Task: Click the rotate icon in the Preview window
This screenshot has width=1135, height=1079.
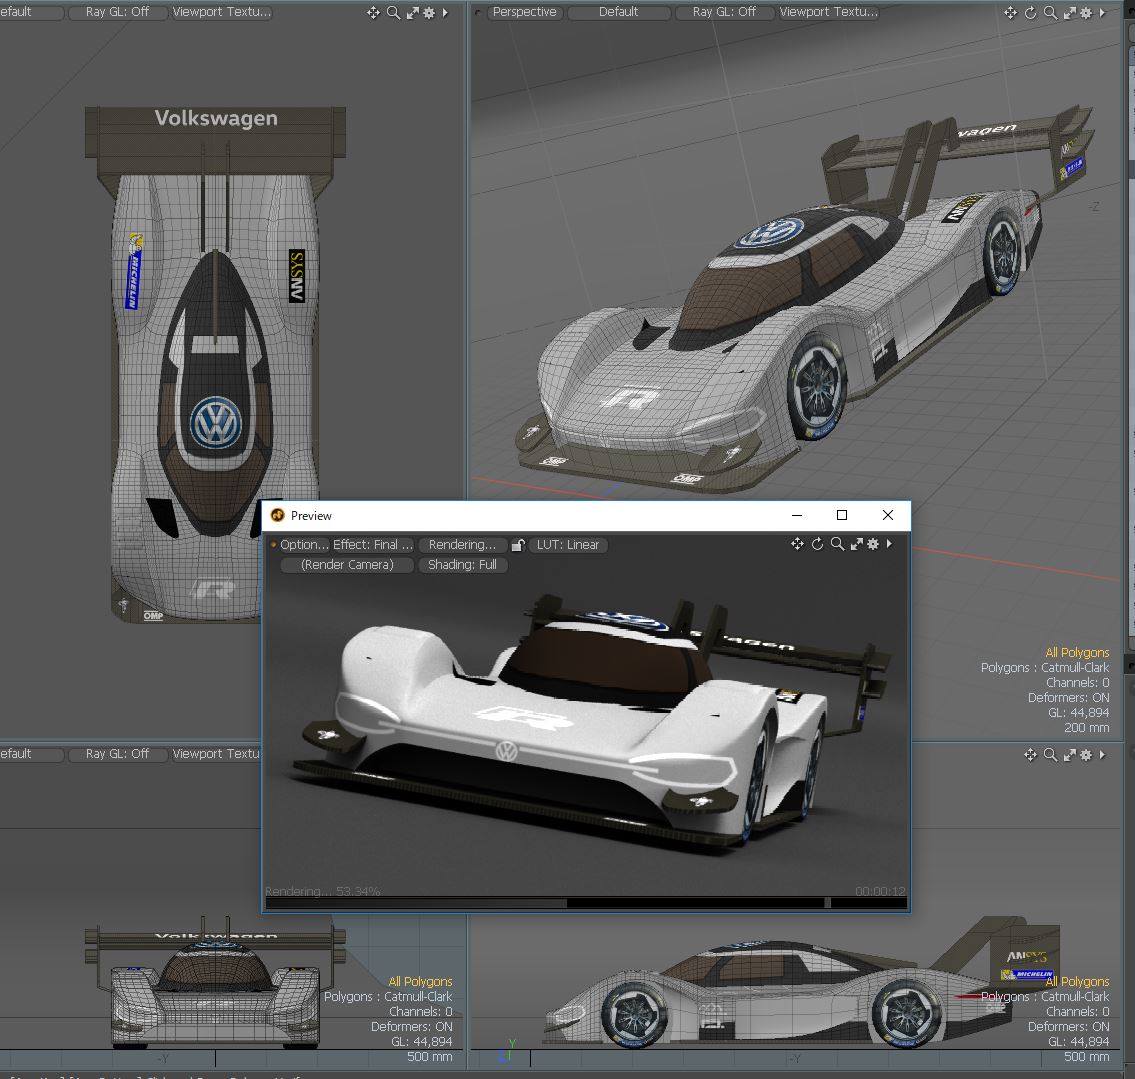Action: coord(817,543)
